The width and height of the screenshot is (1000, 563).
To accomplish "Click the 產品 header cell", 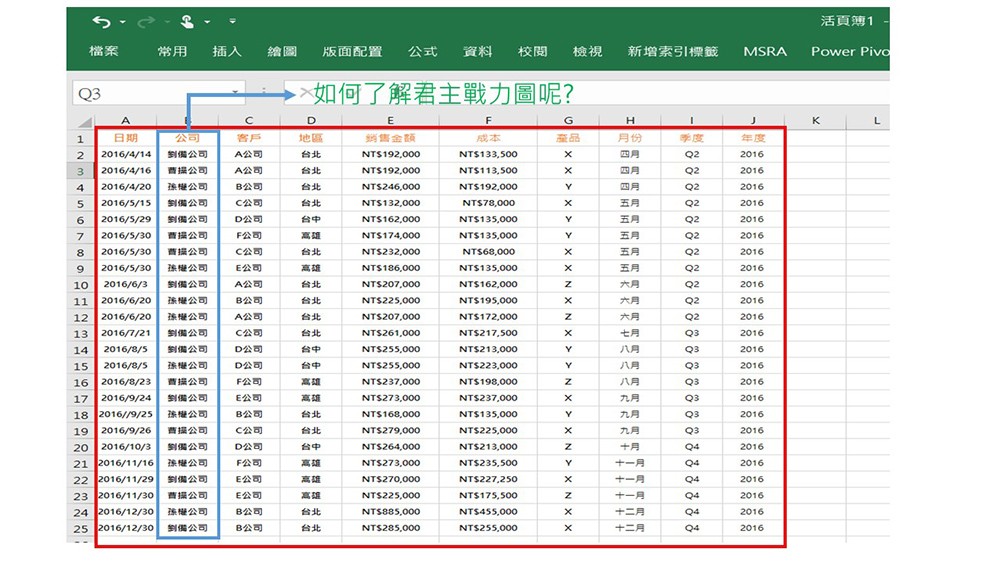I will click(x=568, y=138).
